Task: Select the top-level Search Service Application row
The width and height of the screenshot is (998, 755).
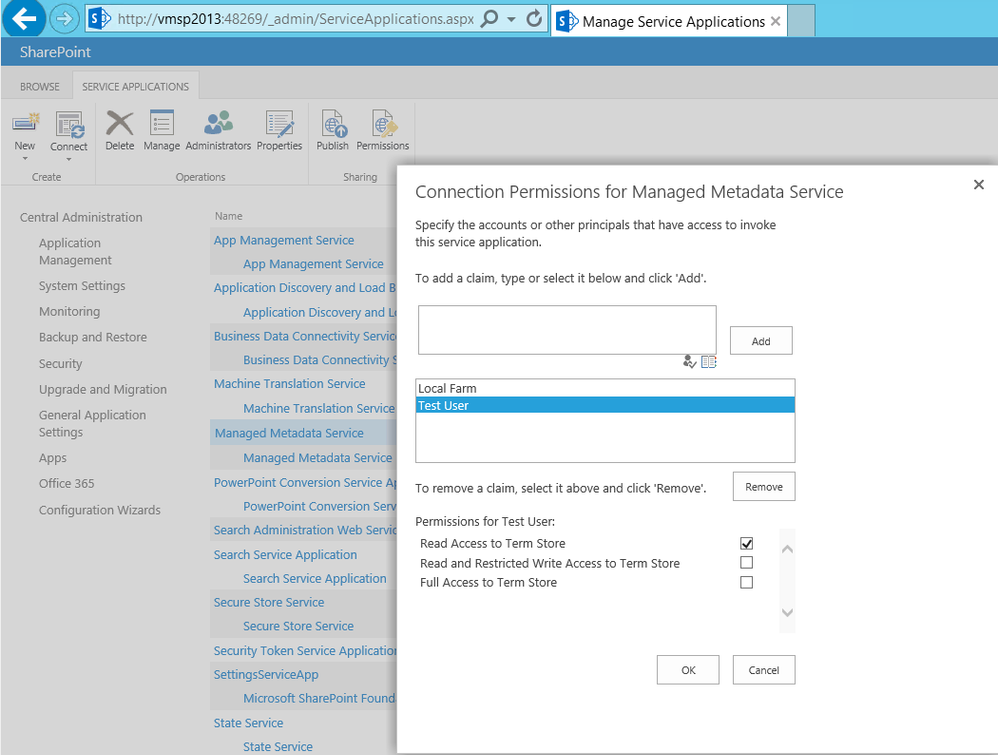Action: [x=285, y=554]
